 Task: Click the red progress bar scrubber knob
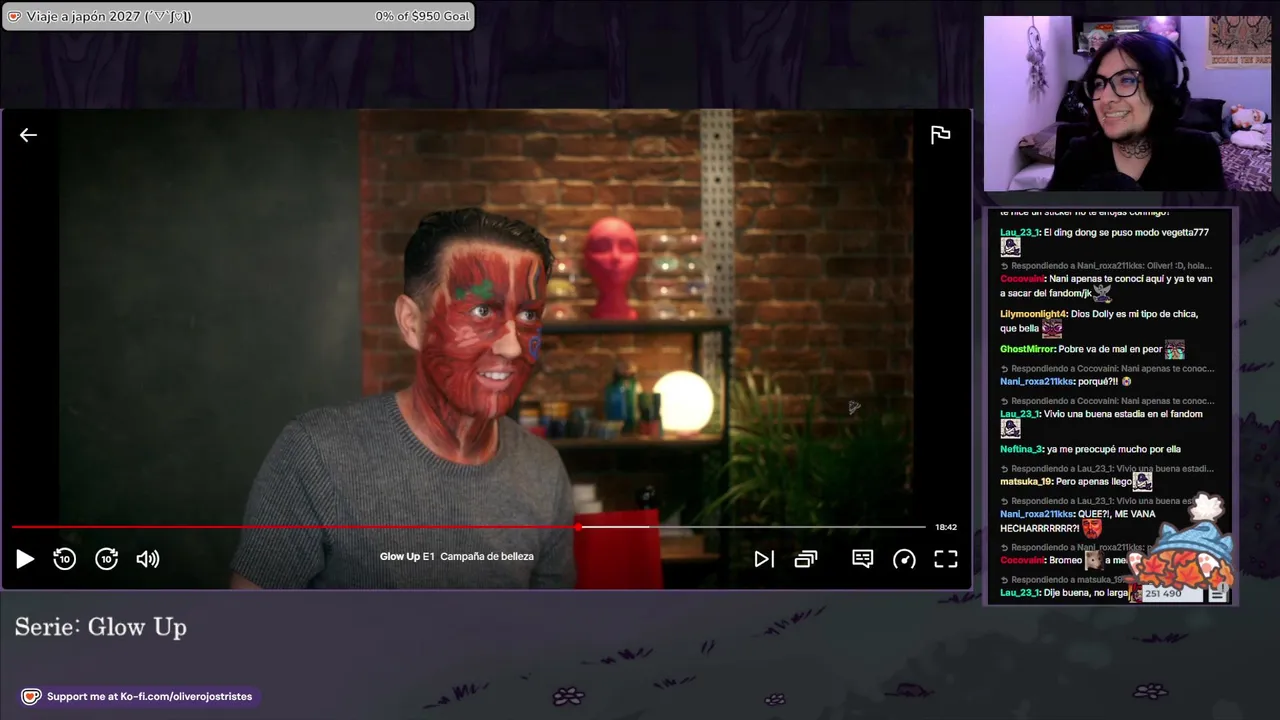coord(578,527)
